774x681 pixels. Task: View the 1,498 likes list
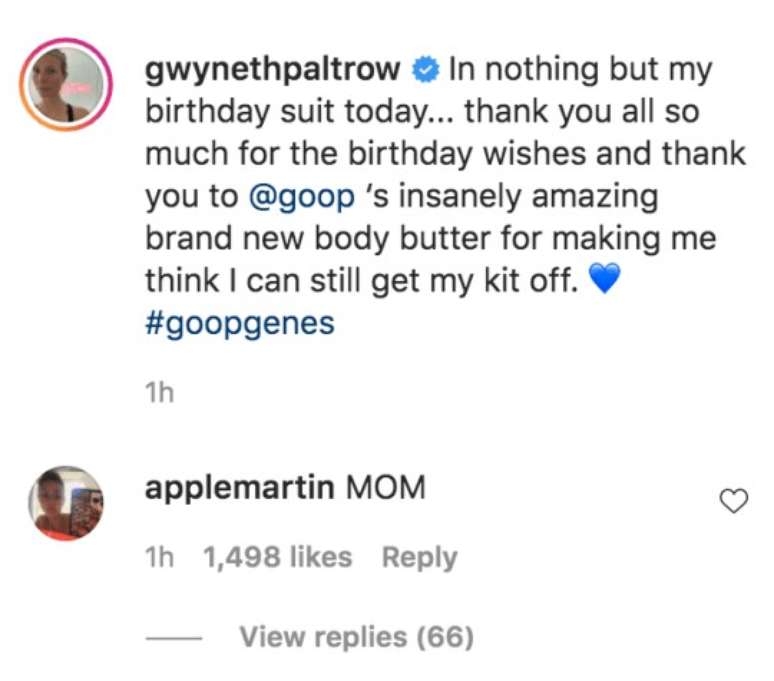[x=278, y=557]
